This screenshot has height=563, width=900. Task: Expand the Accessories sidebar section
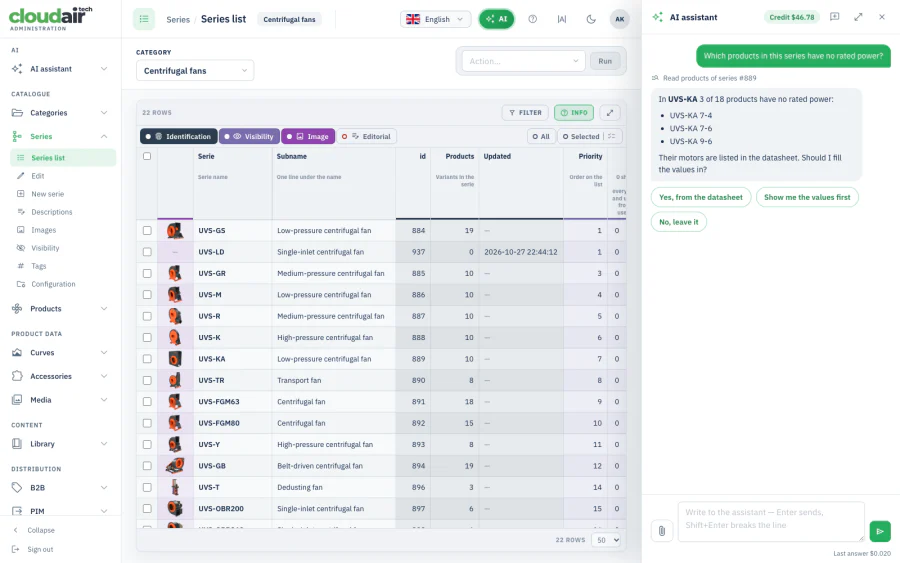pos(60,376)
